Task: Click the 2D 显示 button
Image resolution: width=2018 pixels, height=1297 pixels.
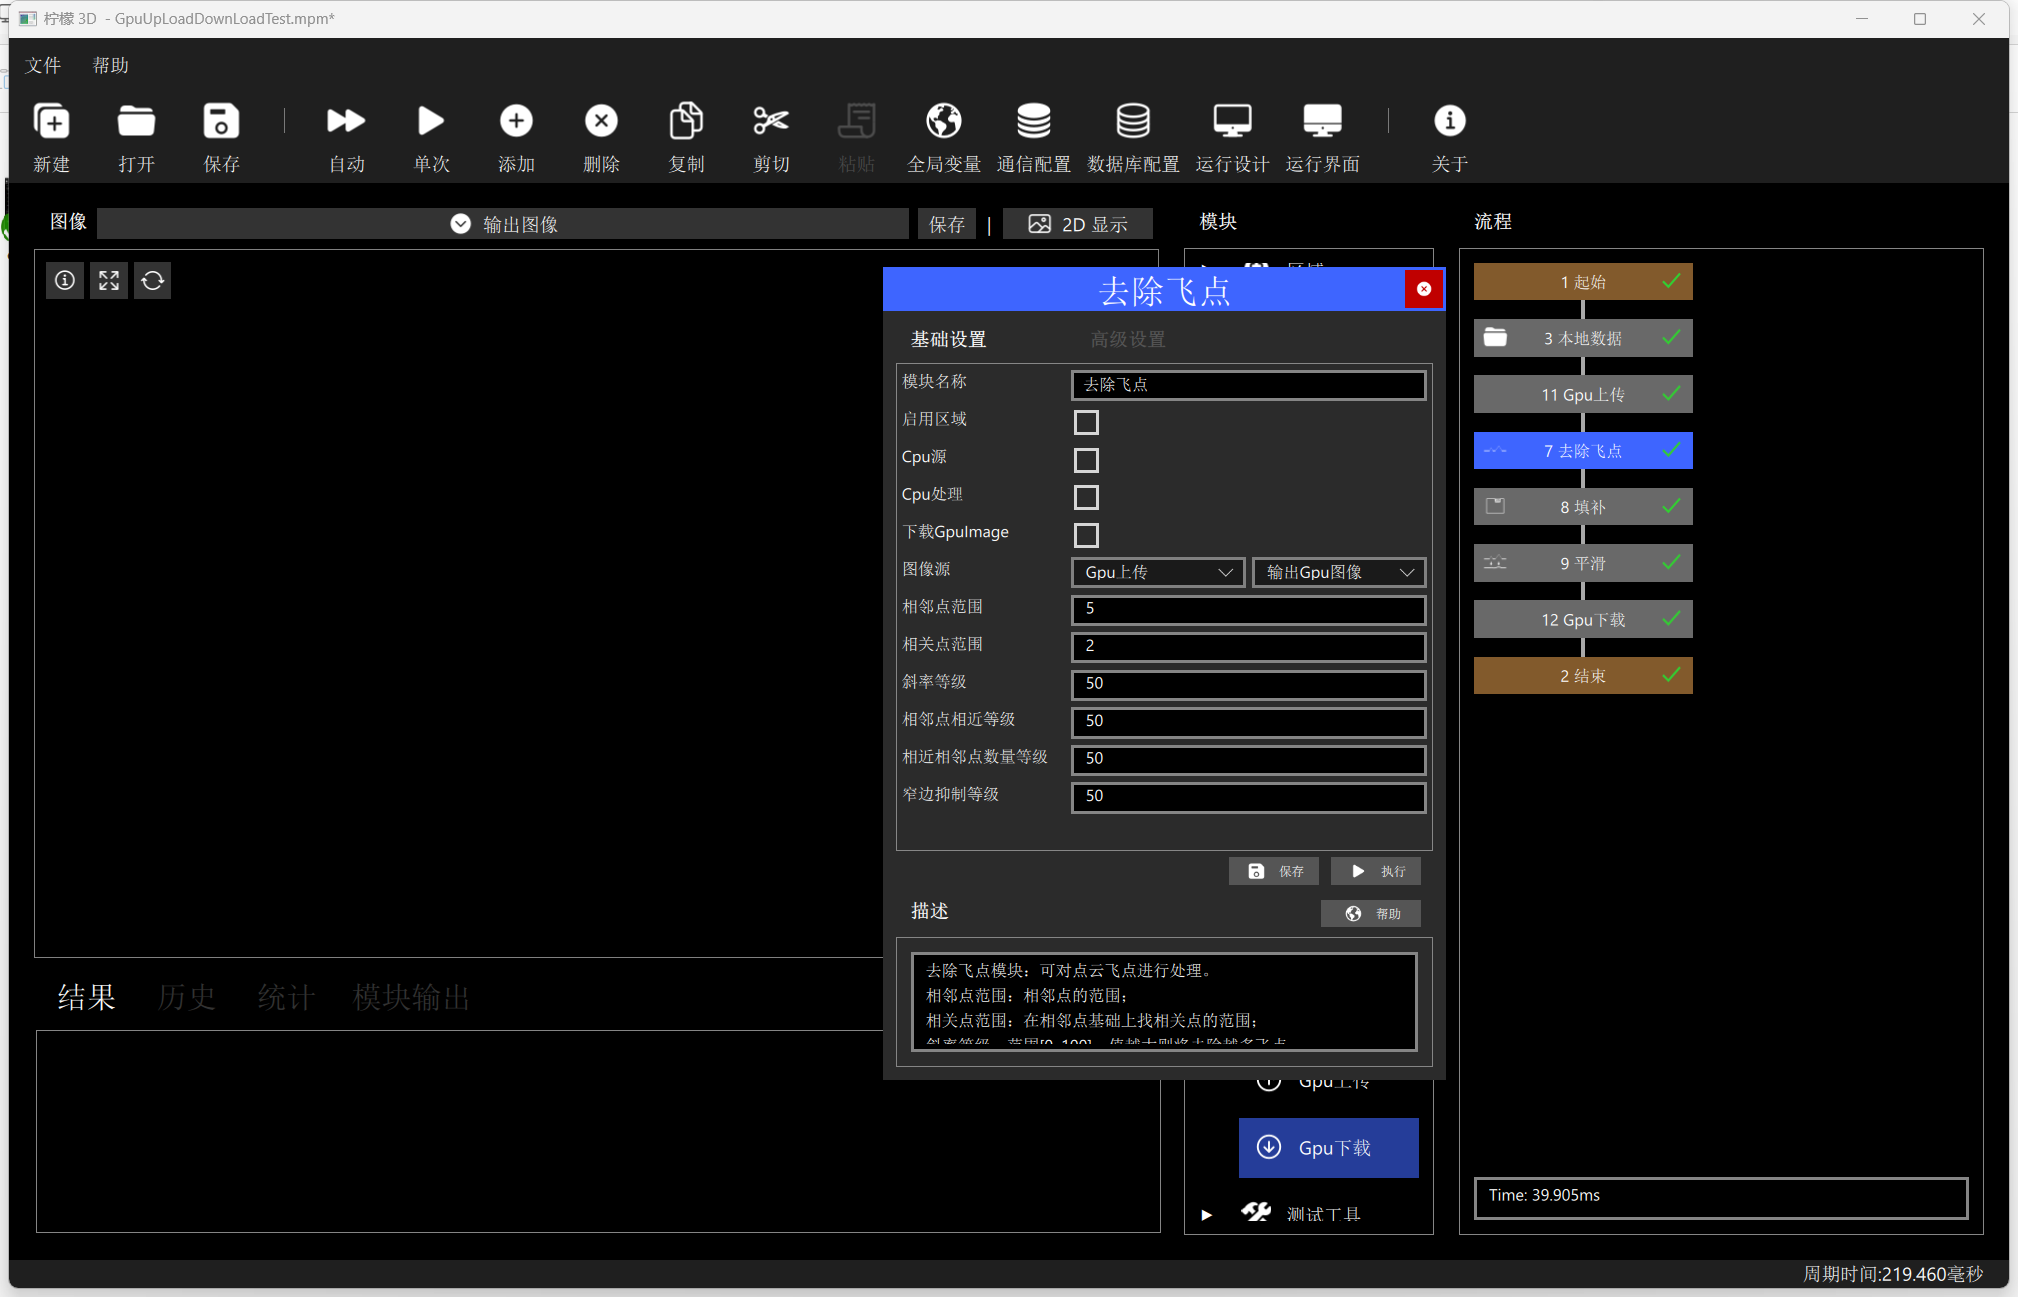Action: [x=1078, y=224]
